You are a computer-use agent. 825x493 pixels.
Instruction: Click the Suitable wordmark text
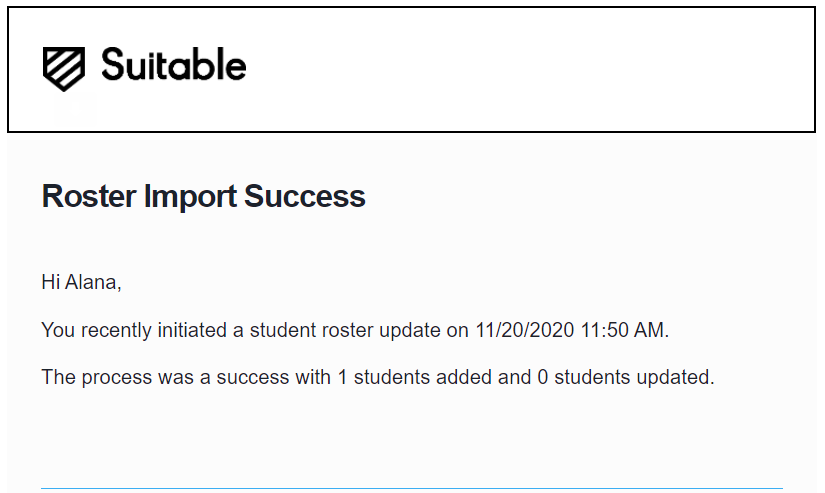(x=174, y=65)
